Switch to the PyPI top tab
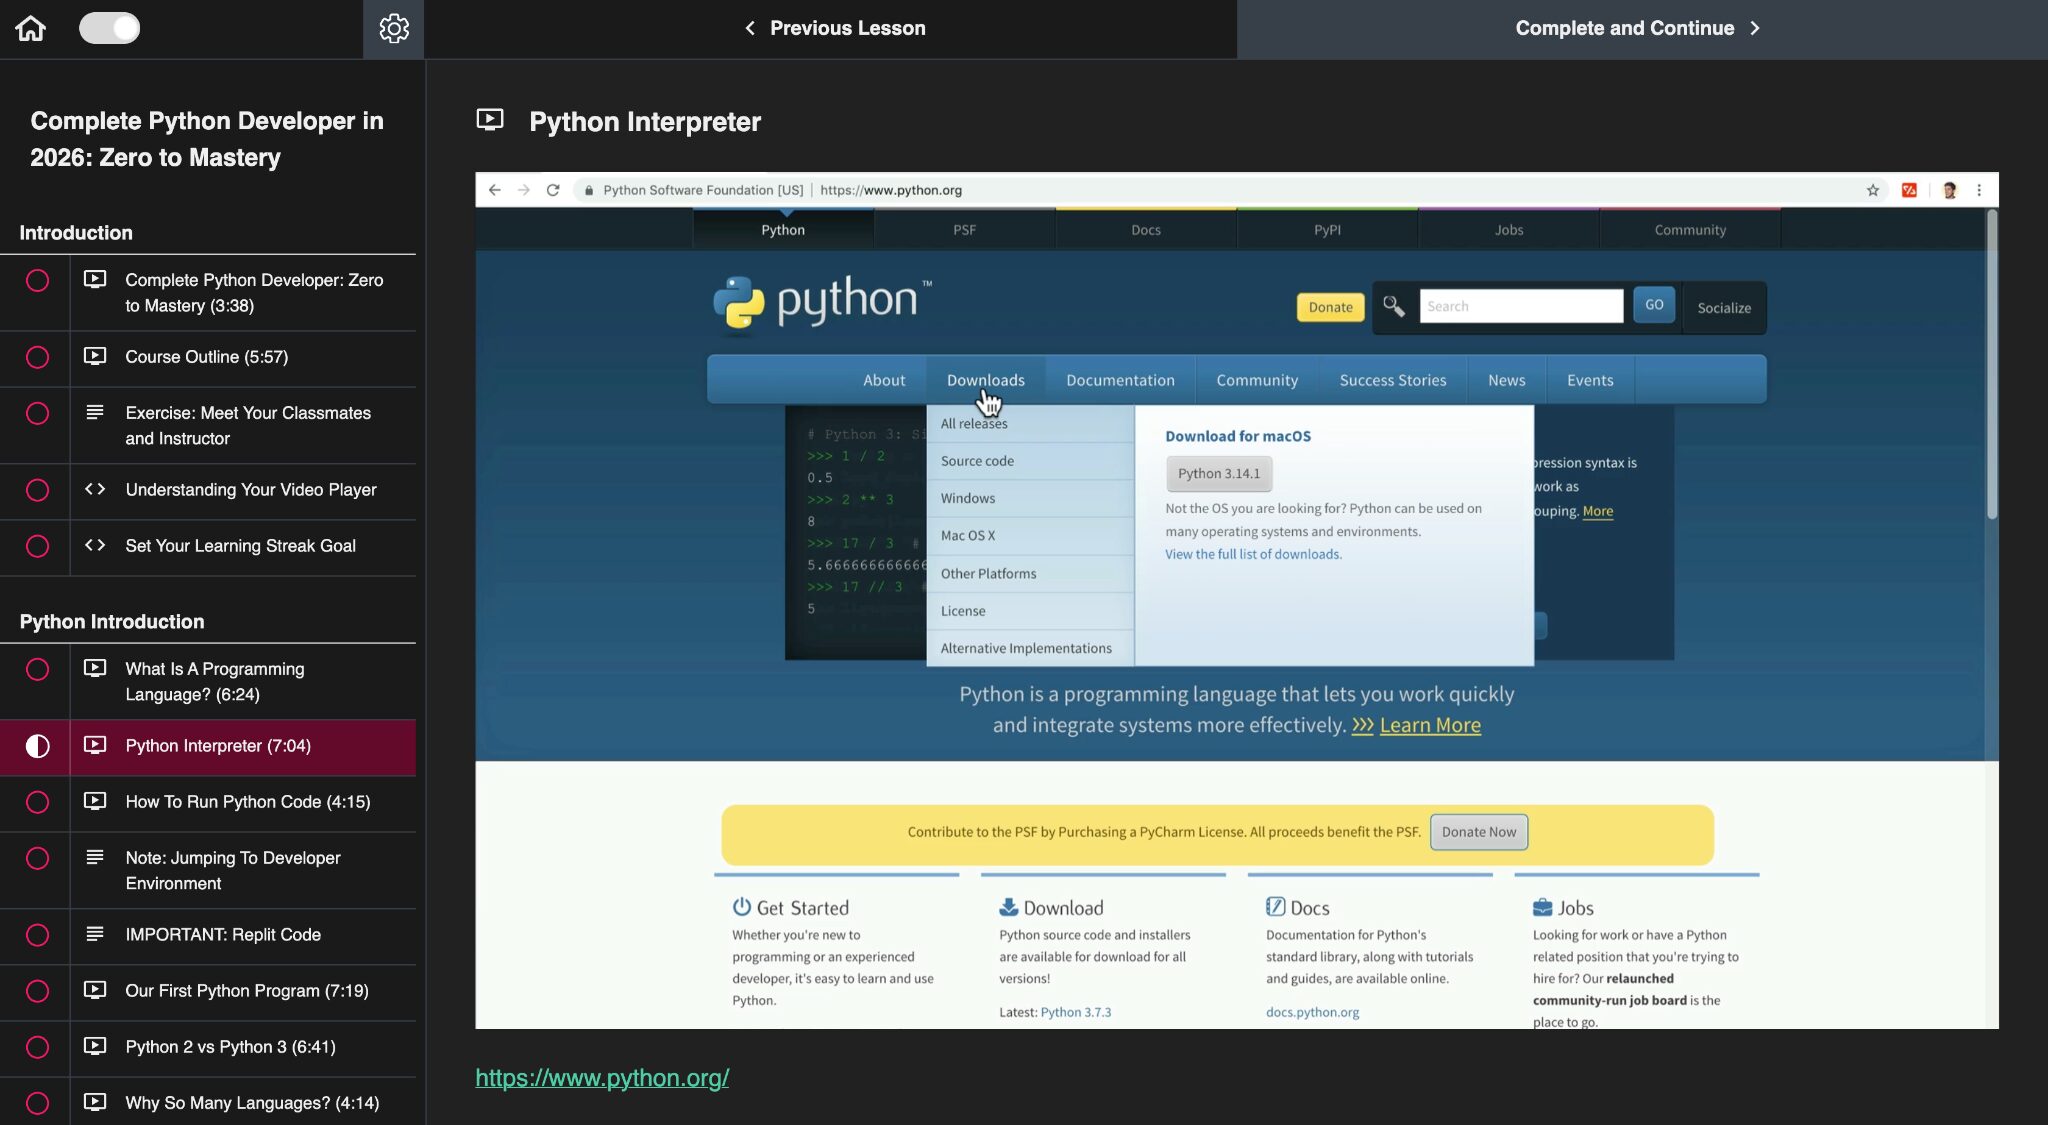 [1327, 230]
